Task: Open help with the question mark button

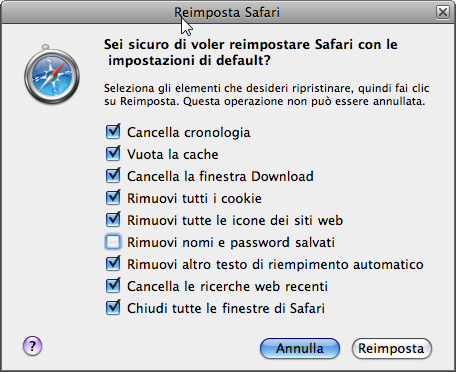Action: click(32, 346)
